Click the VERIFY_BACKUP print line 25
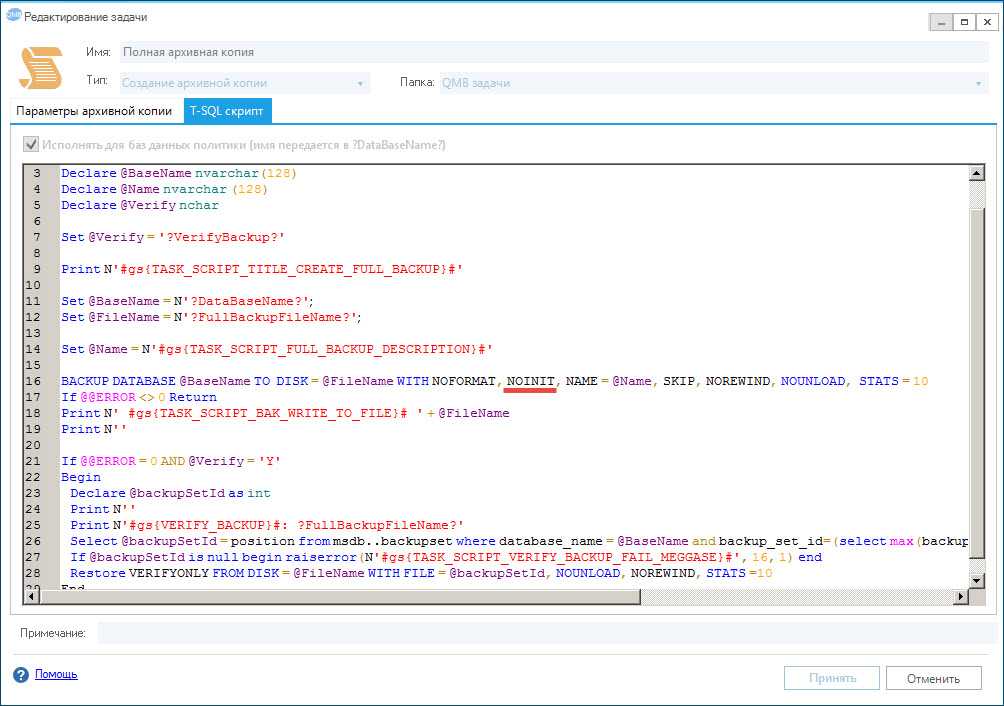Image resolution: width=1004 pixels, height=706 pixels. click(267, 525)
